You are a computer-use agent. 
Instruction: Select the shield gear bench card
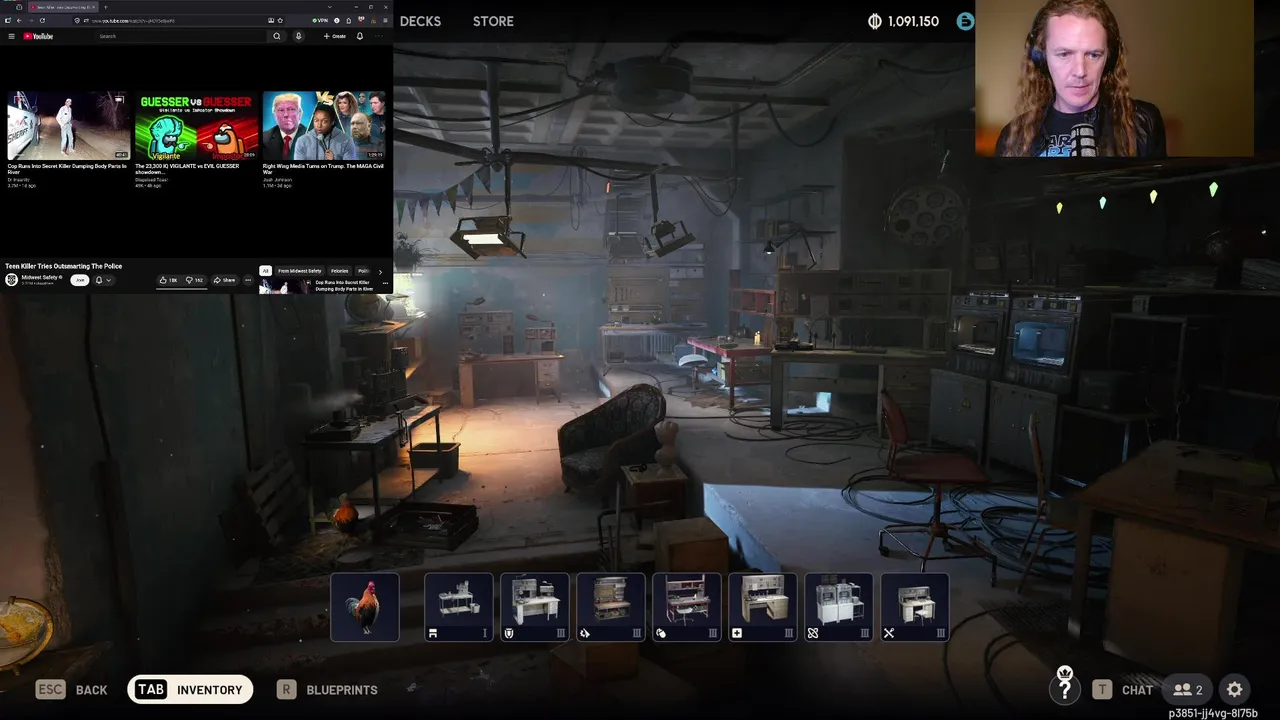[x=535, y=607]
